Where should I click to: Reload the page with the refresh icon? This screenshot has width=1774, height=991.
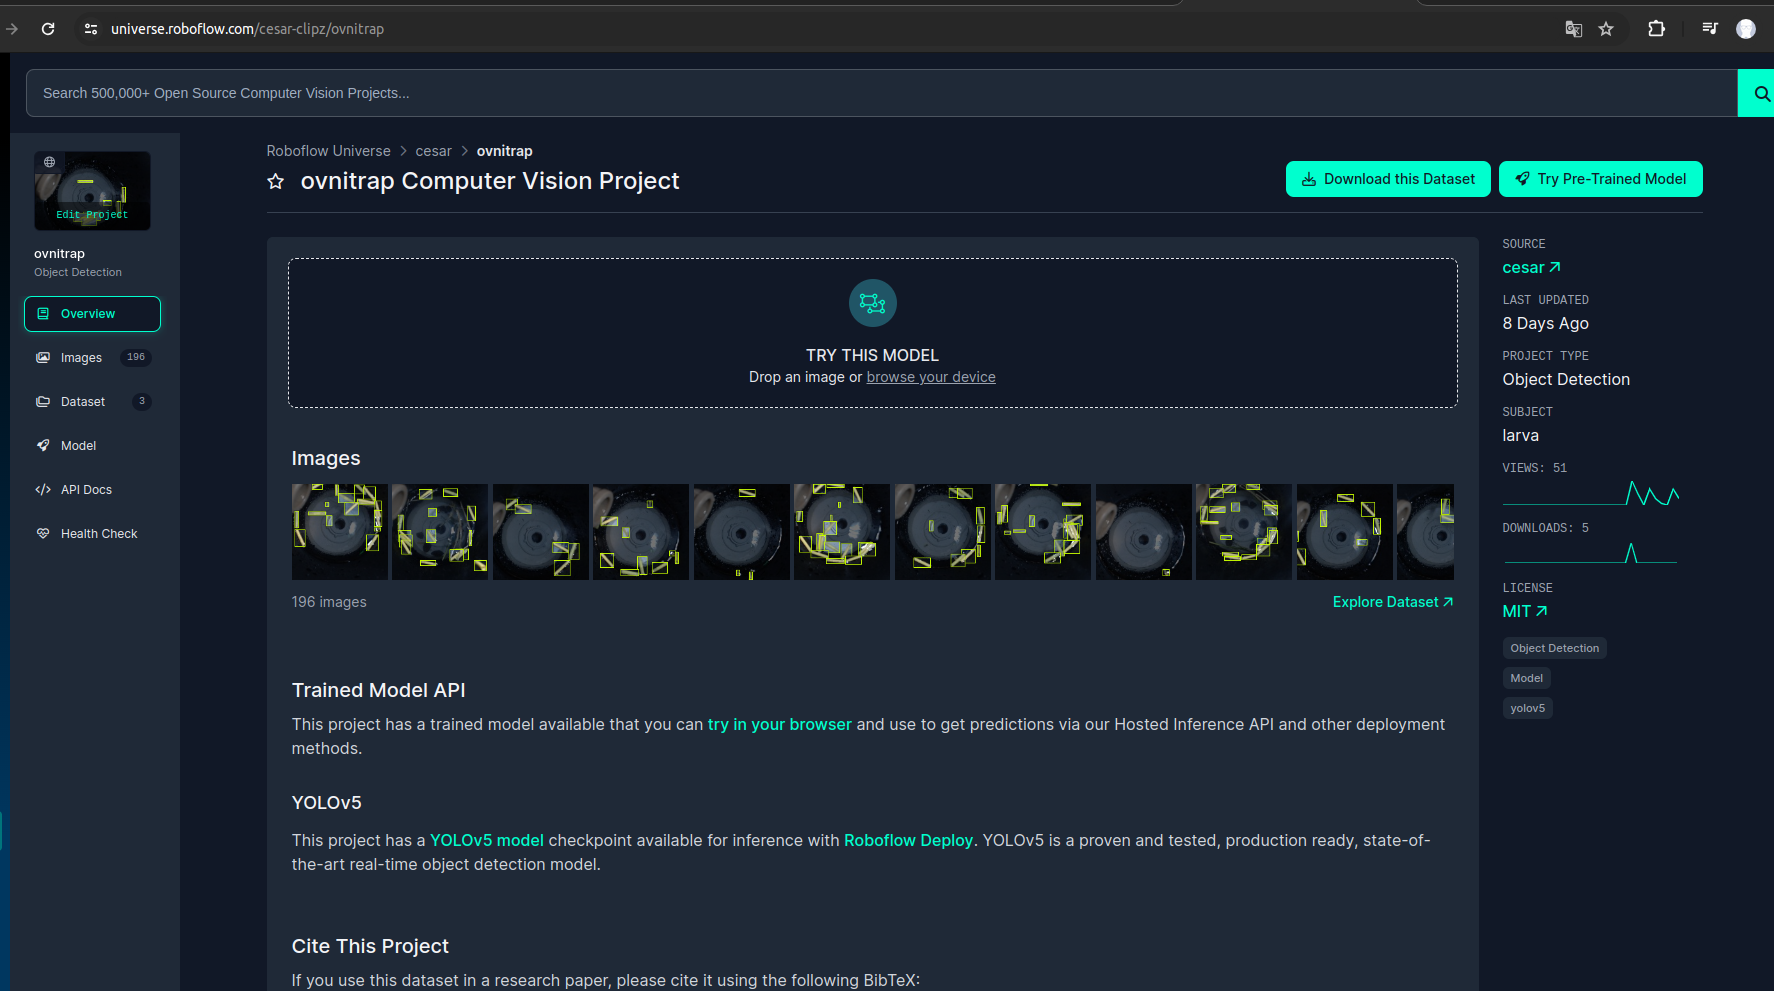tap(48, 29)
